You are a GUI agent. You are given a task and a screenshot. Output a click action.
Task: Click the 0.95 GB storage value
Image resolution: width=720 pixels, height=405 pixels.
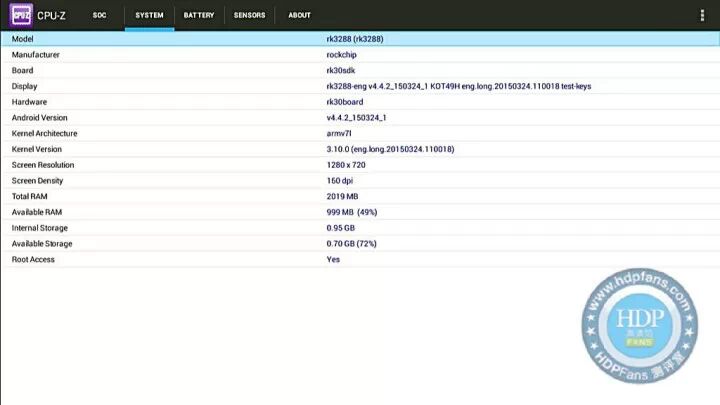click(341, 228)
